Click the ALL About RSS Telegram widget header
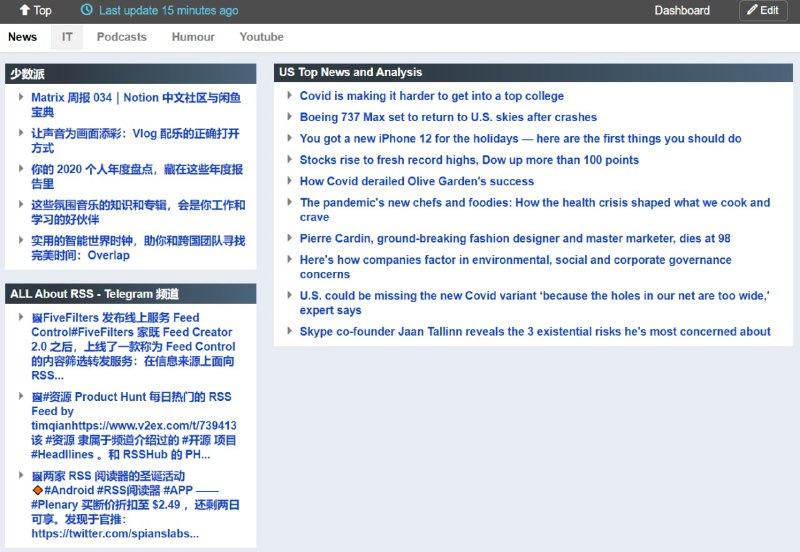The width and height of the screenshot is (800, 552). click(x=94, y=294)
